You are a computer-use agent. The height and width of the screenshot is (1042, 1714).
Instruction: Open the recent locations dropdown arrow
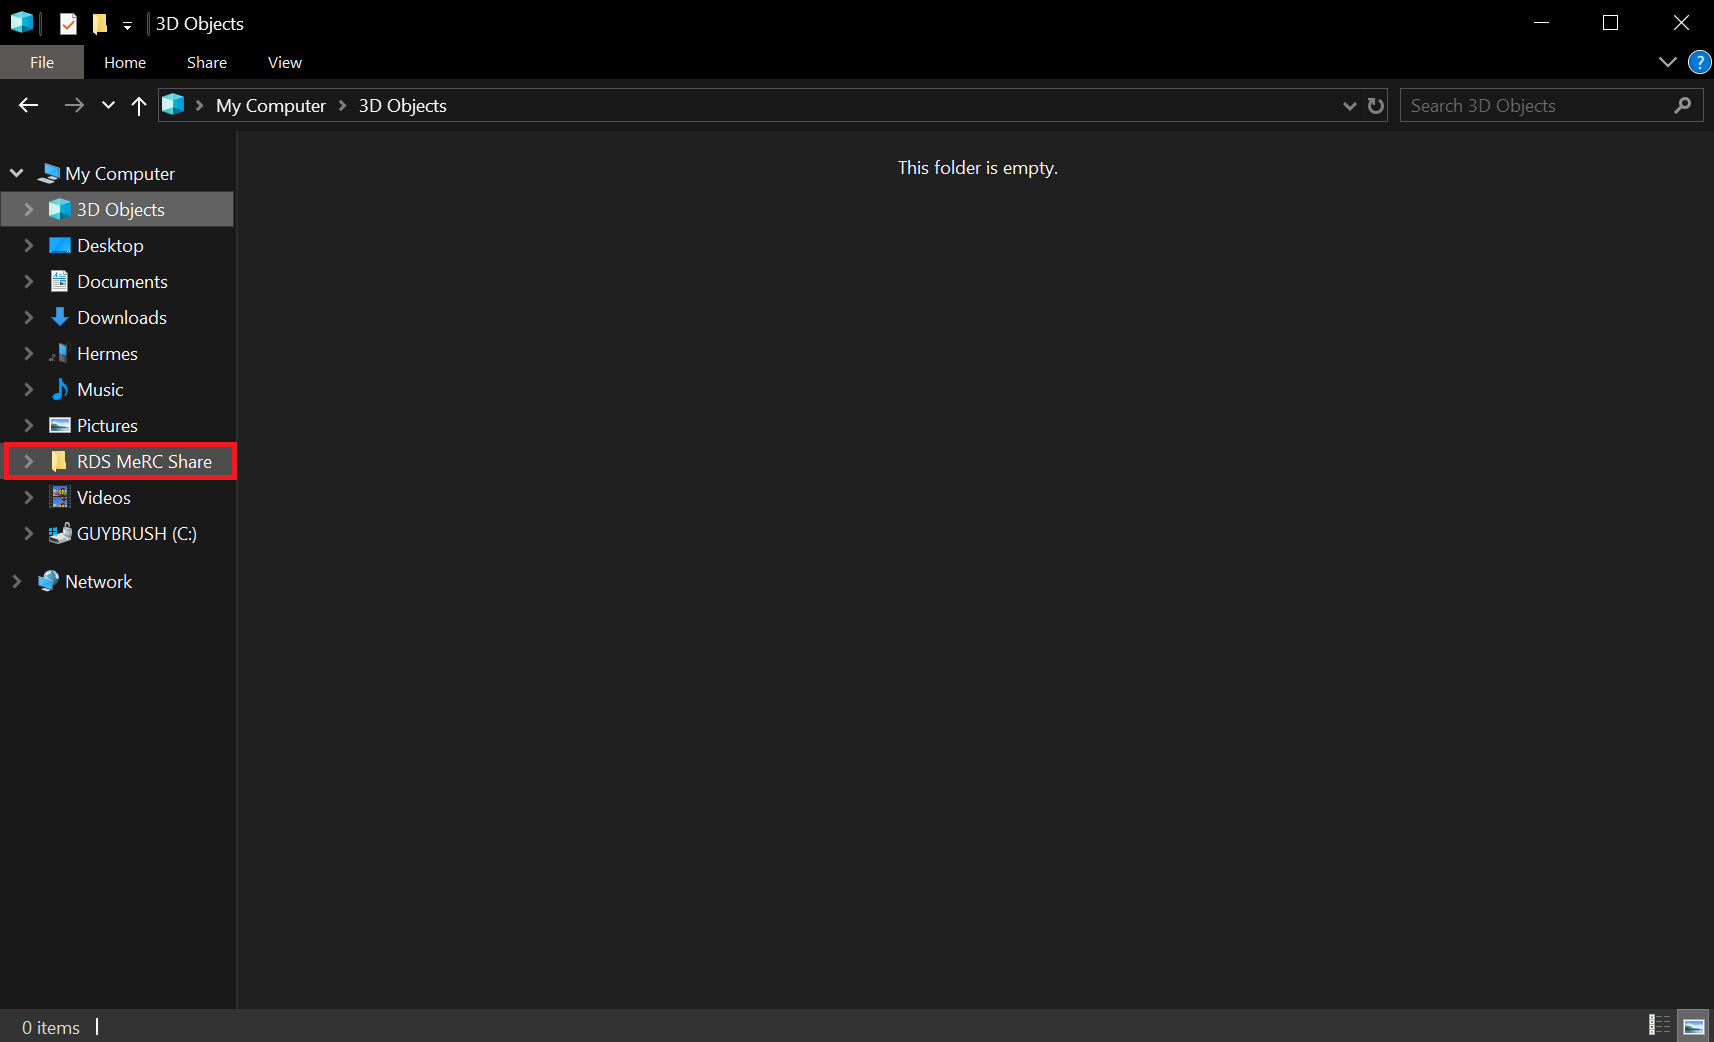click(x=108, y=105)
